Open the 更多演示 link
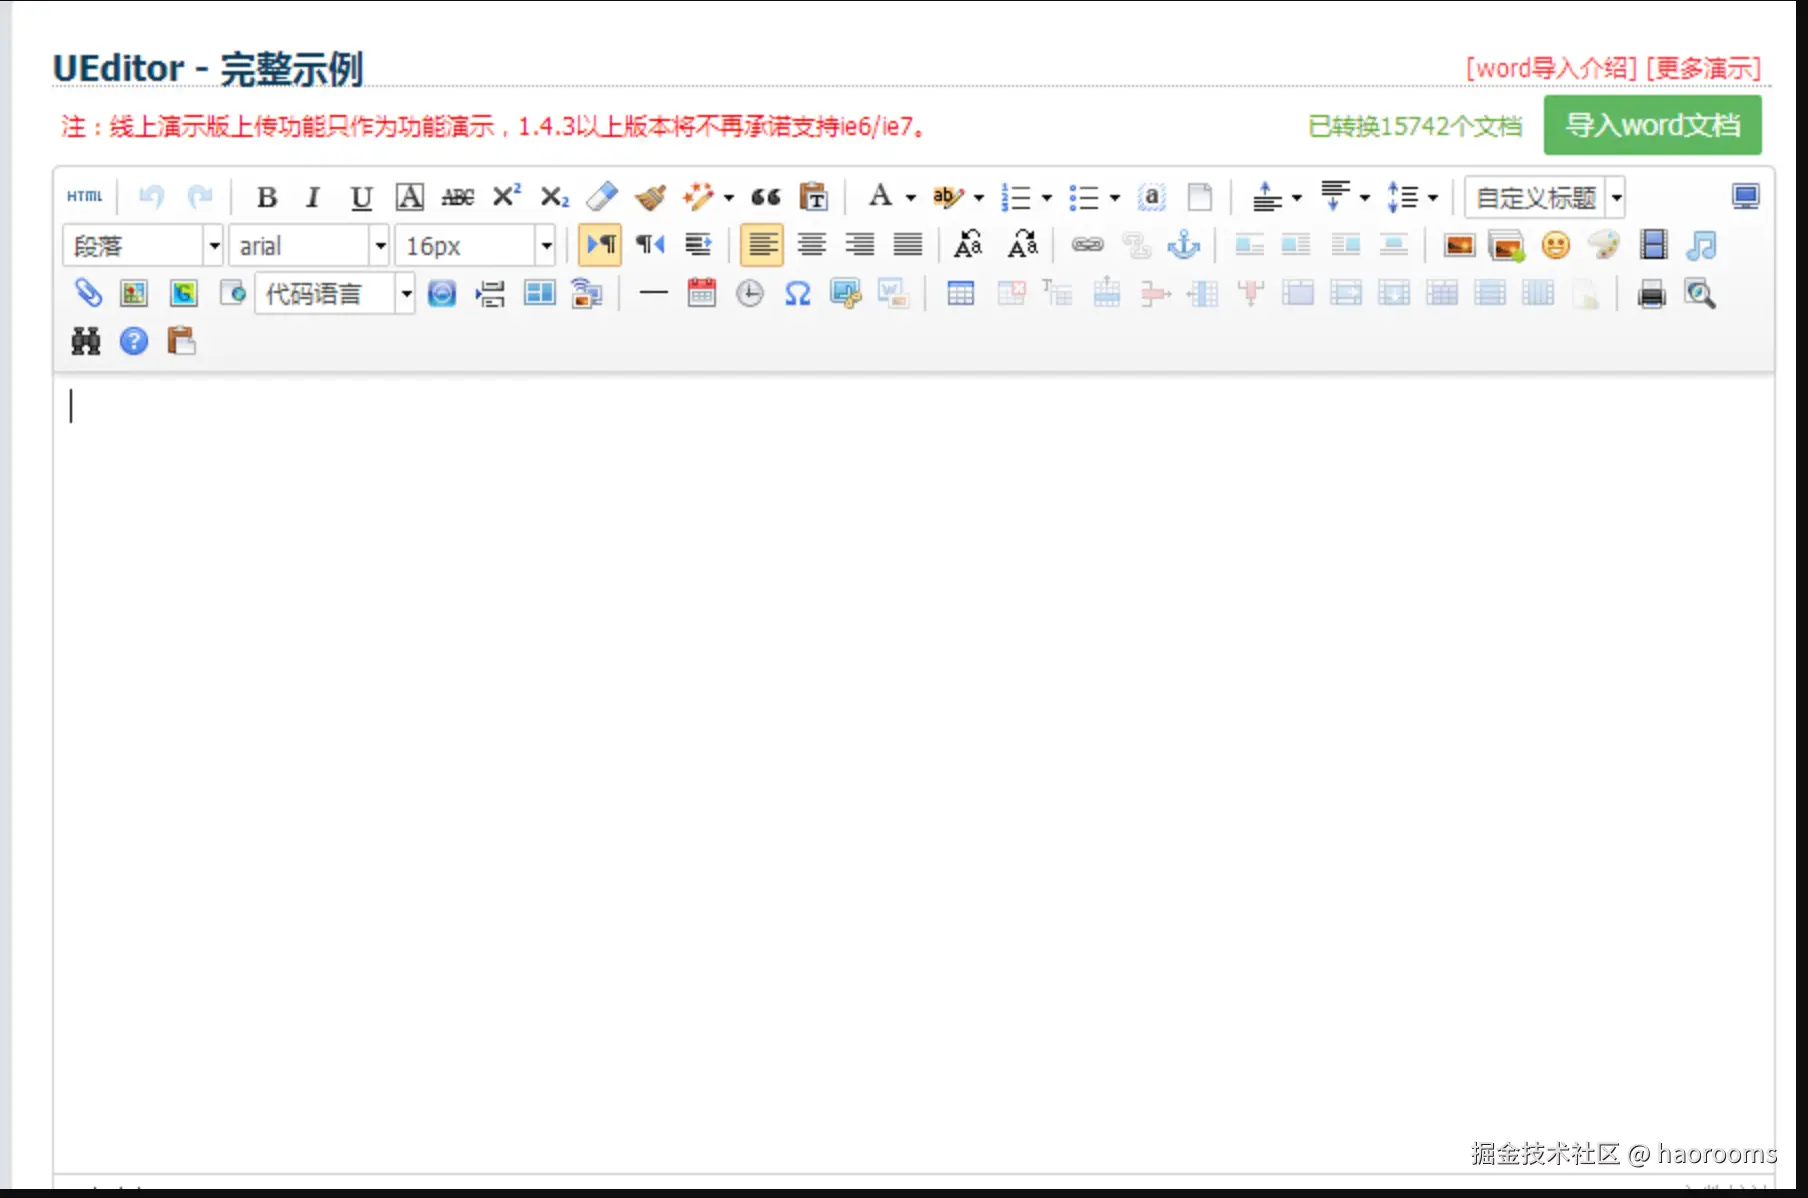Viewport: 1808px width, 1198px height. pyautogui.click(x=1704, y=68)
